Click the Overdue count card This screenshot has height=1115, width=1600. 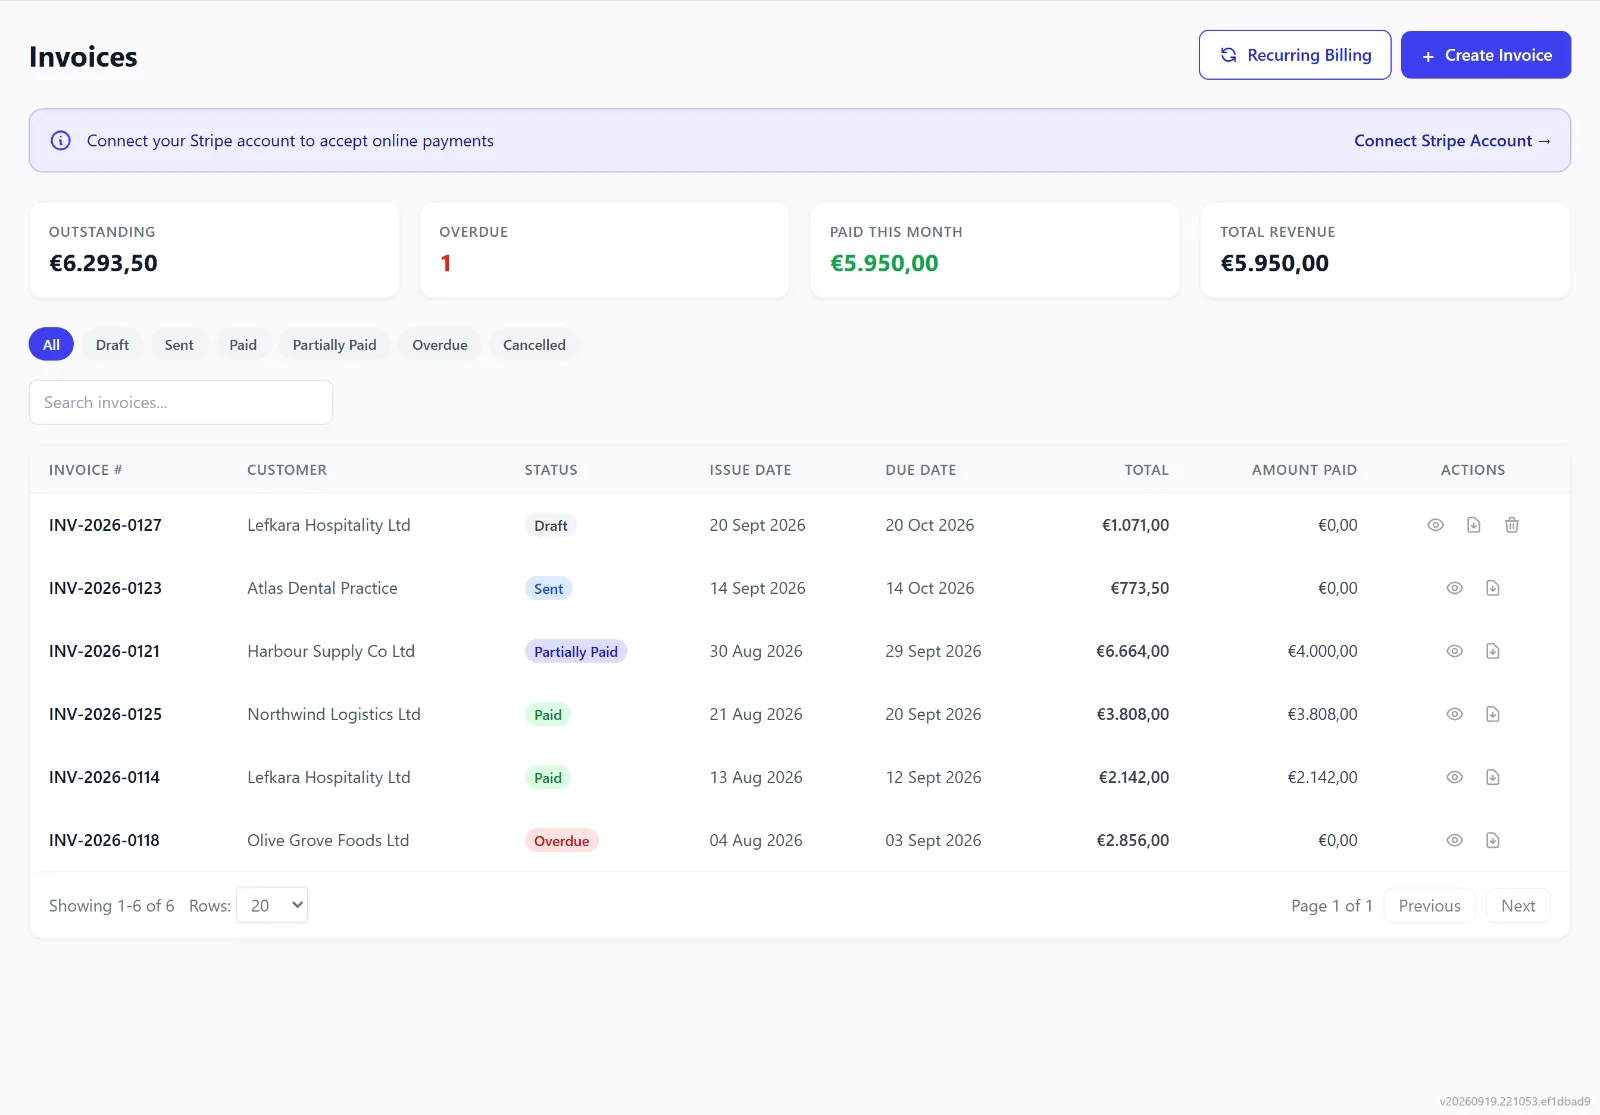pyautogui.click(x=604, y=250)
